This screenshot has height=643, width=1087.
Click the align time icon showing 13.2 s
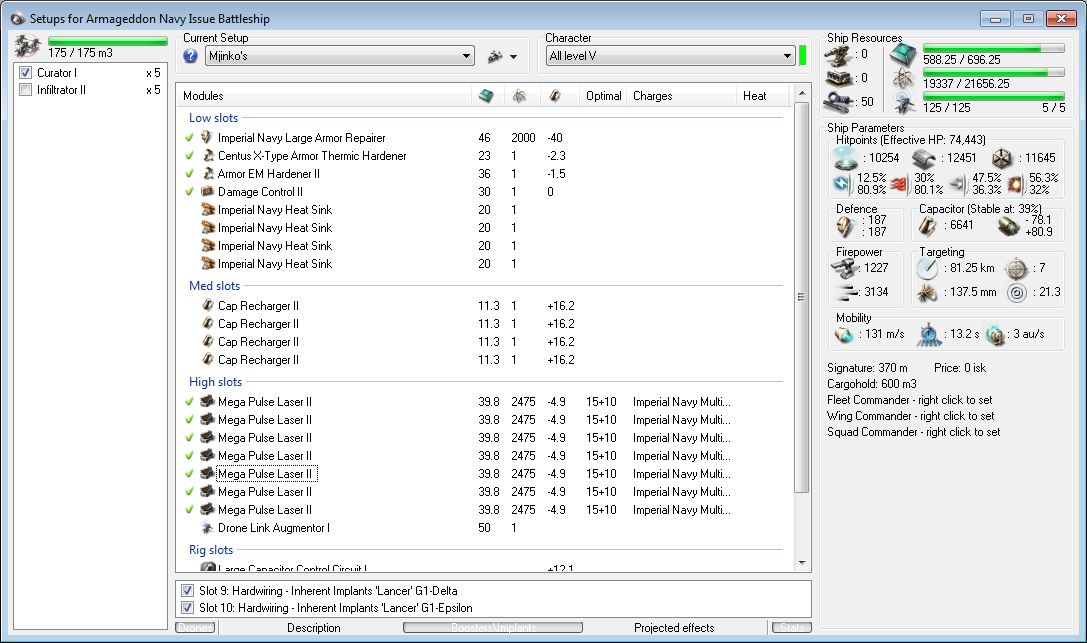929,335
